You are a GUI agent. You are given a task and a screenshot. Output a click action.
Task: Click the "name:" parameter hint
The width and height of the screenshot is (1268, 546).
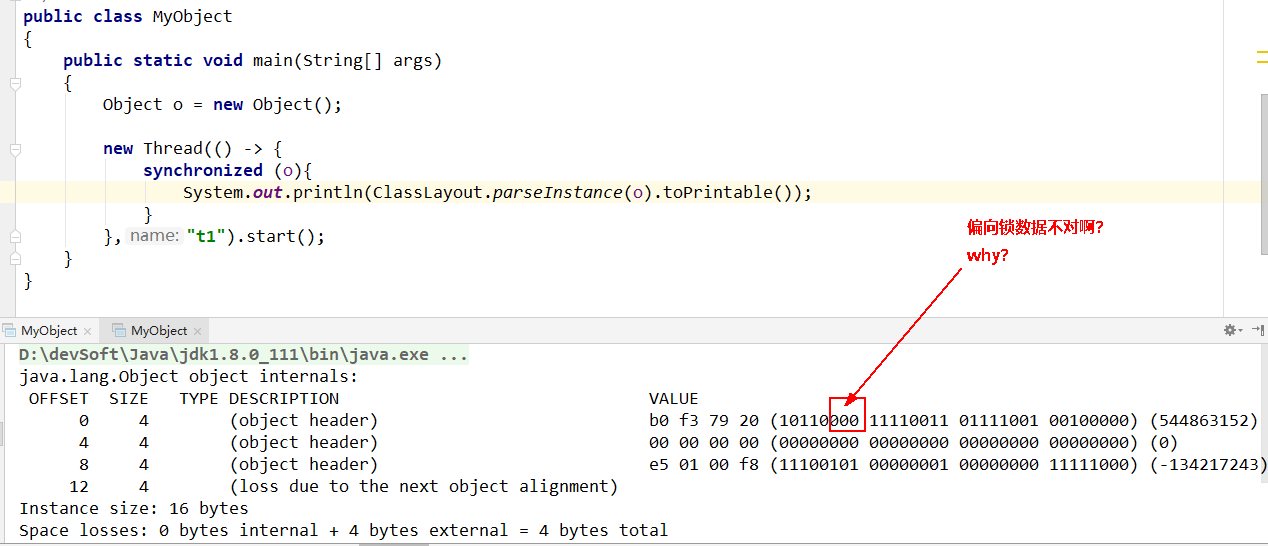coord(153,236)
